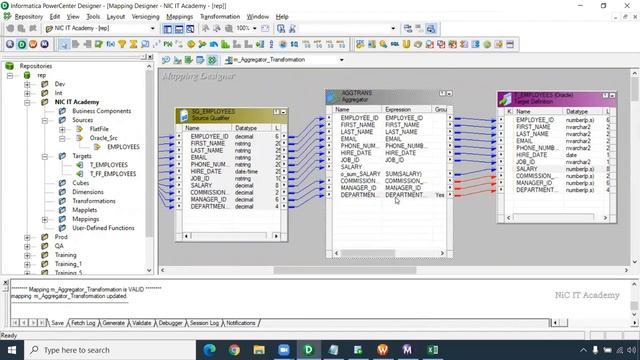This screenshot has width=640, height=360.
Task: Expand the Mappings node
Action: (44, 220)
